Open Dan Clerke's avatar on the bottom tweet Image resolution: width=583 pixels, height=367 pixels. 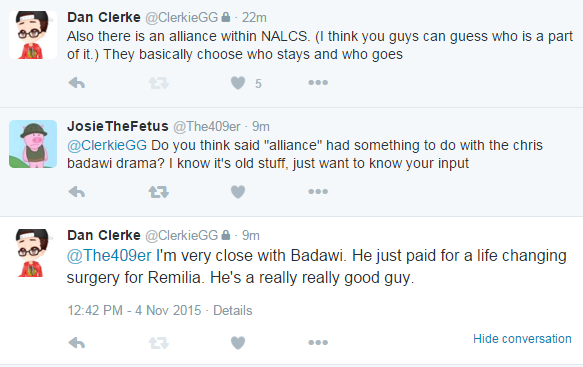33,253
